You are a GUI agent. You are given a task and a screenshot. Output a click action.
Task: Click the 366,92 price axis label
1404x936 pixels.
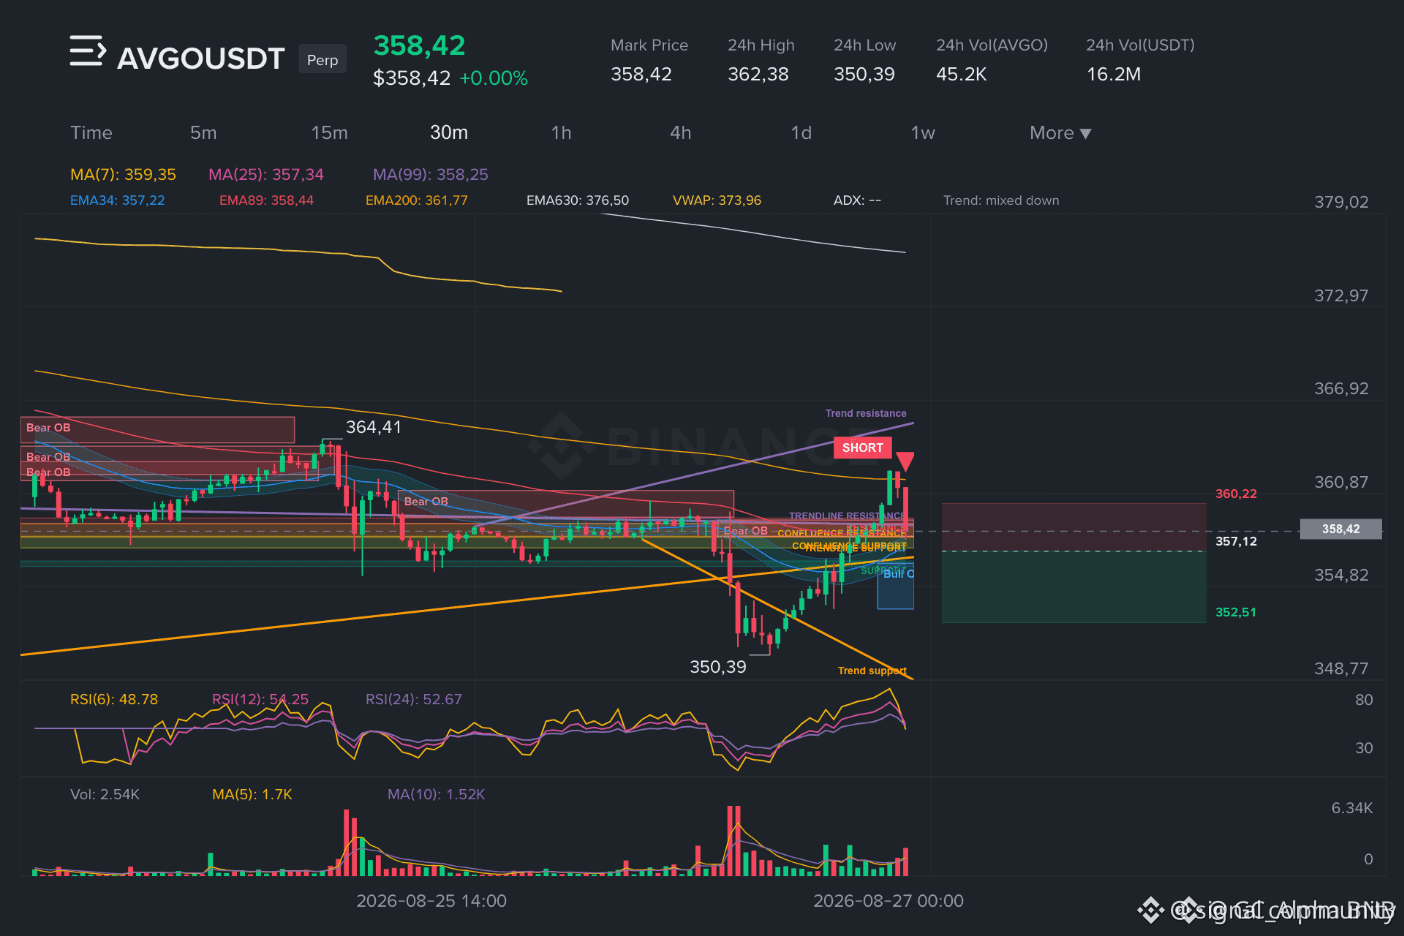(x=1341, y=389)
